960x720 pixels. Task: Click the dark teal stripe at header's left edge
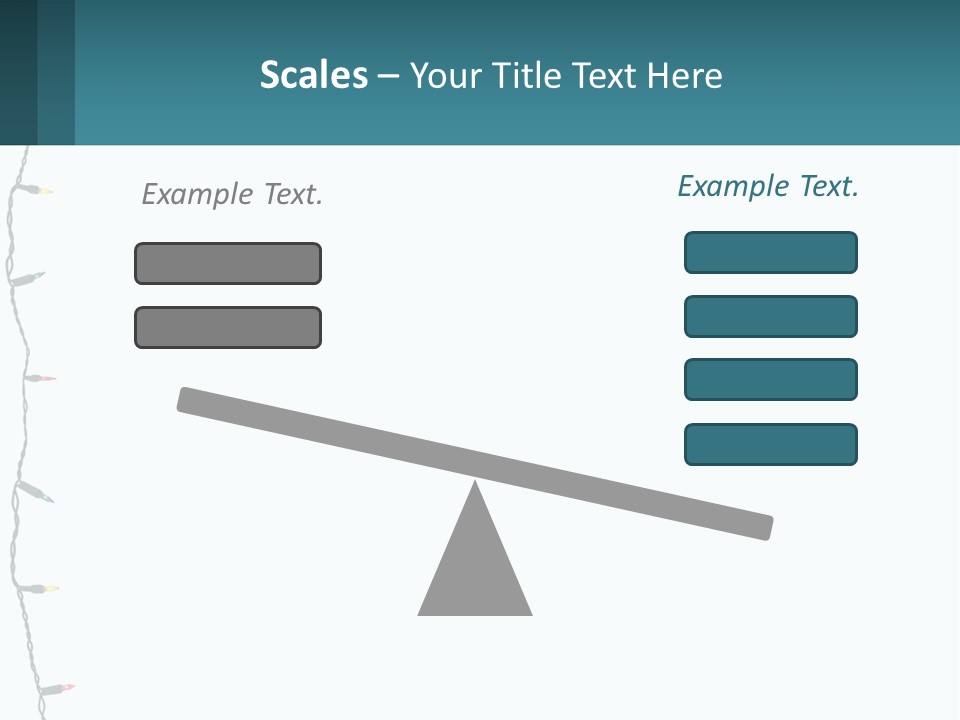pyautogui.click(x=18, y=72)
